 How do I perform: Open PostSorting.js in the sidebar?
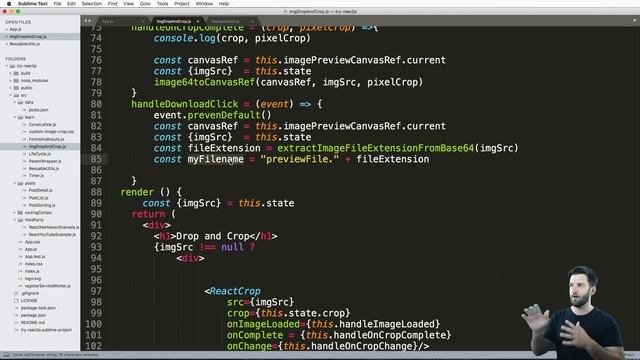(42, 205)
